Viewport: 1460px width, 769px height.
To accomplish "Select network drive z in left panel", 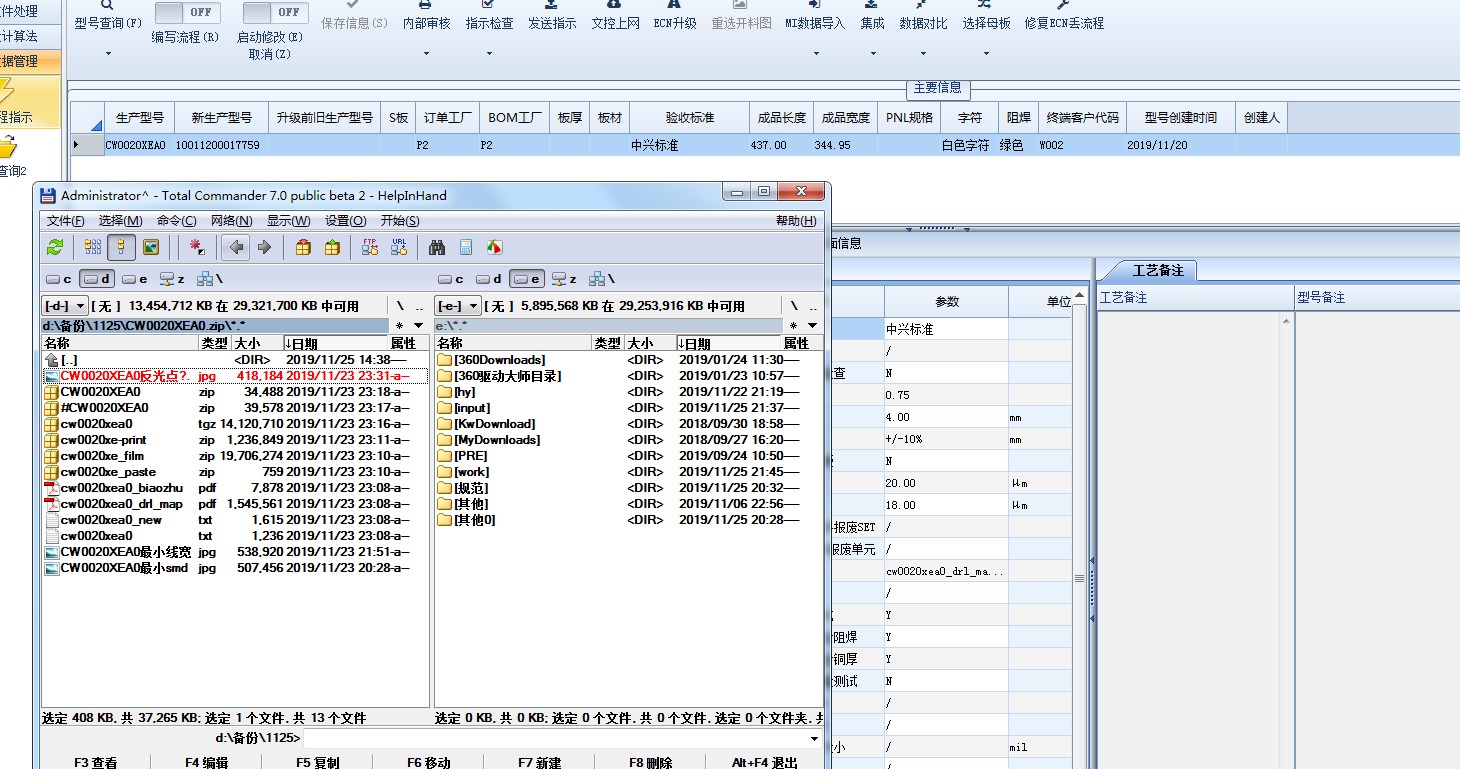I will (x=174, y=279).
